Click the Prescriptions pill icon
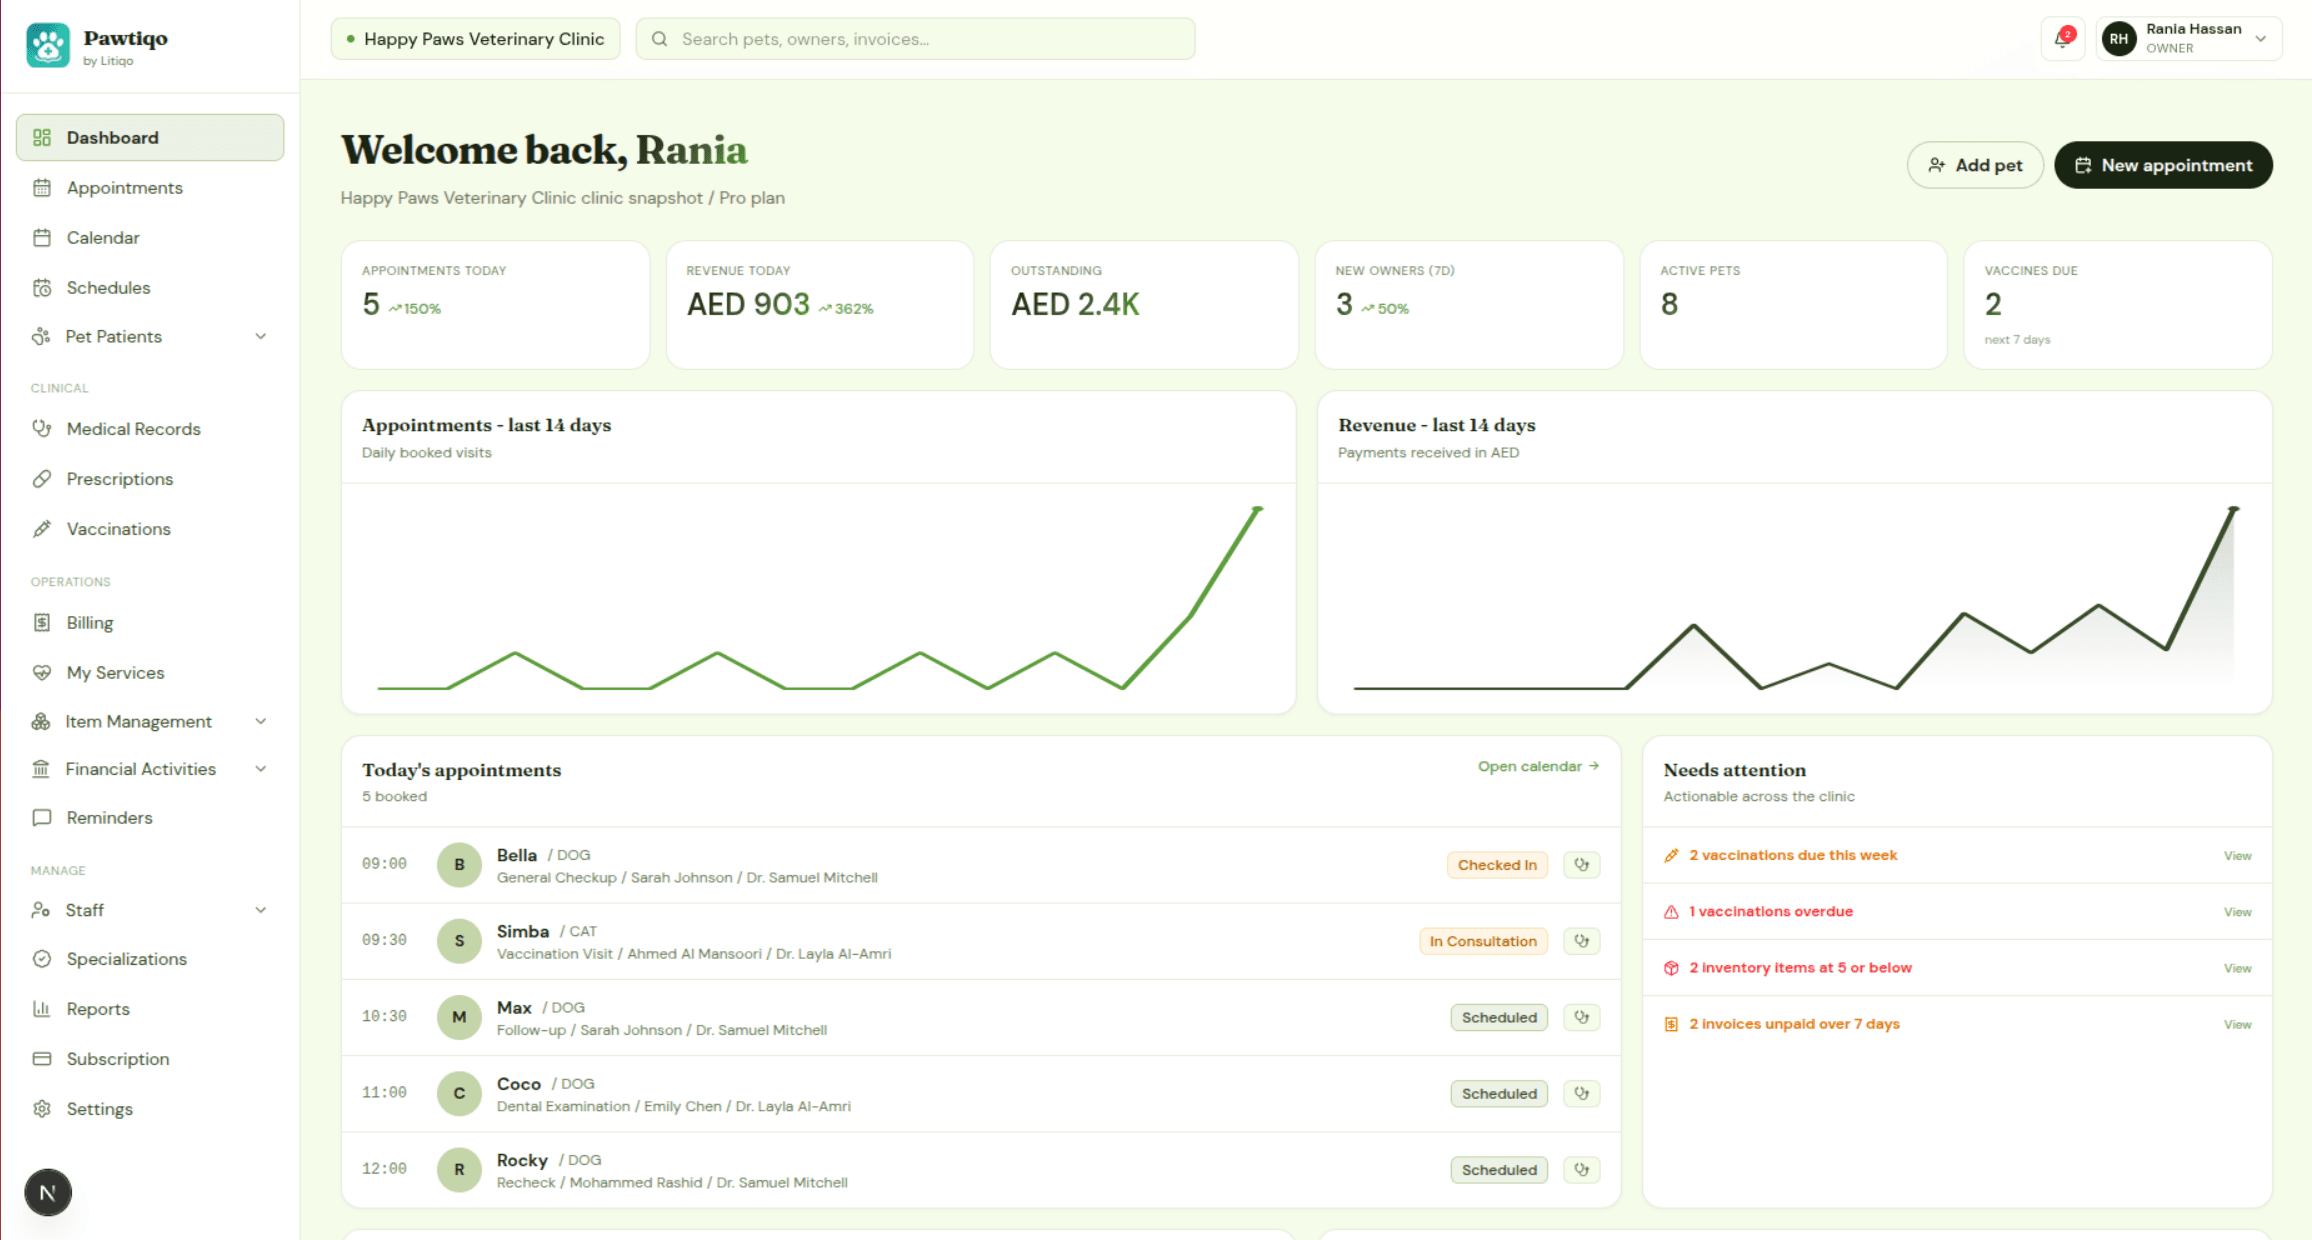2312x1240 pixels. click(x=42, y=478)
